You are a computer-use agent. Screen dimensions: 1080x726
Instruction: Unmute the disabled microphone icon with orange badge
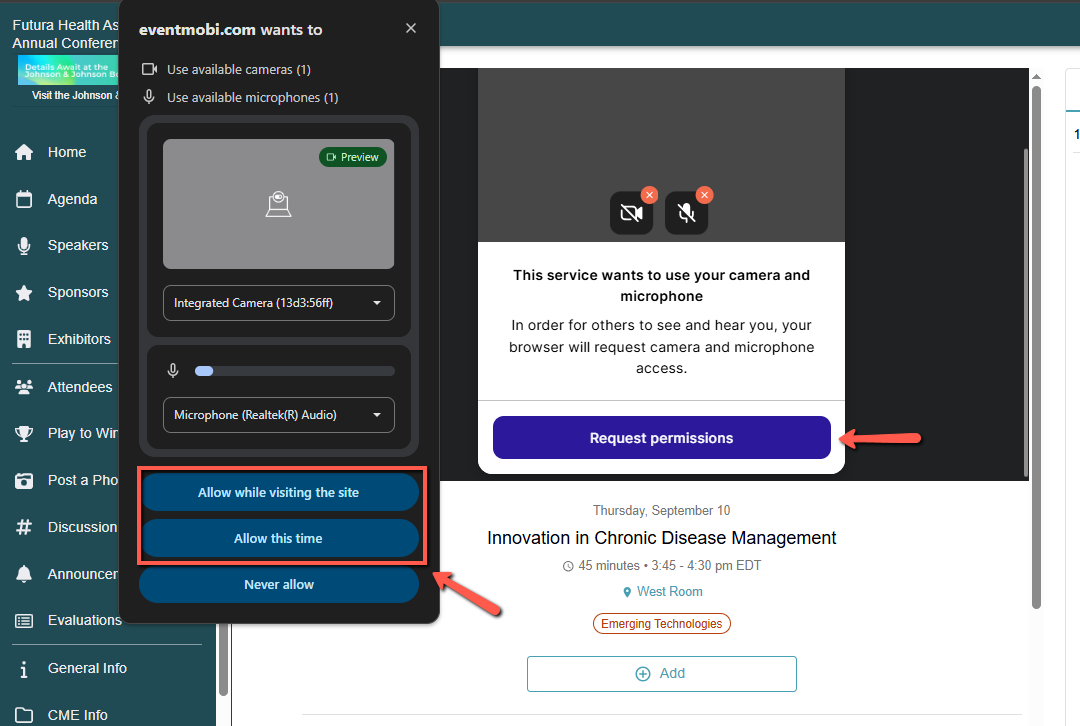(686, 213)
